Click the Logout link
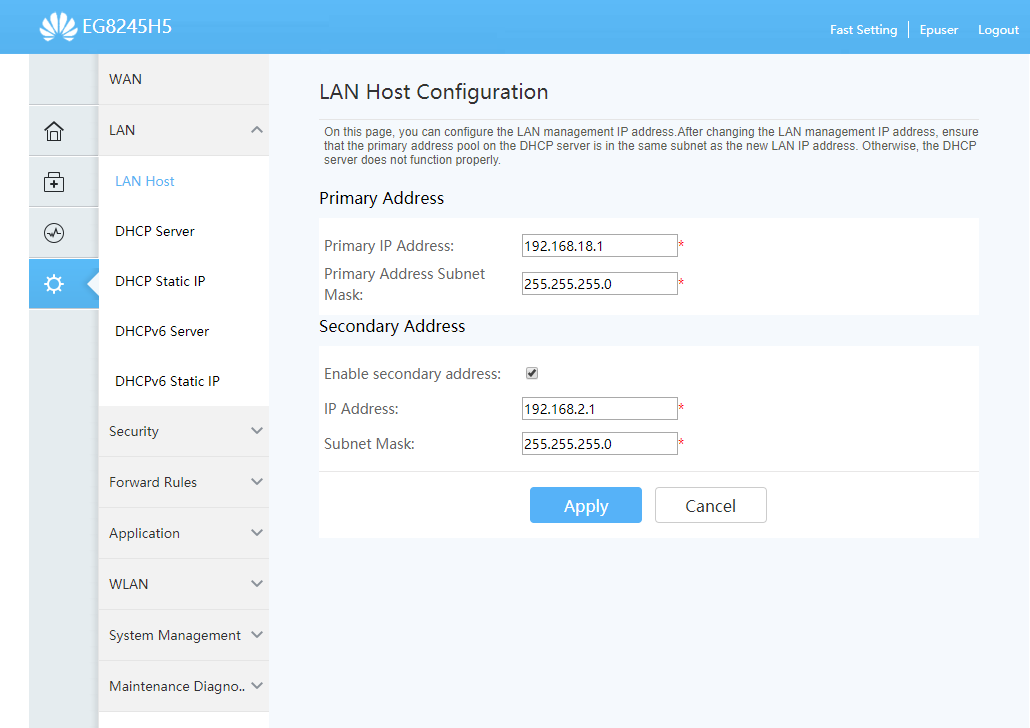This screenshot has width=1030, height=728. click(998, 30)
